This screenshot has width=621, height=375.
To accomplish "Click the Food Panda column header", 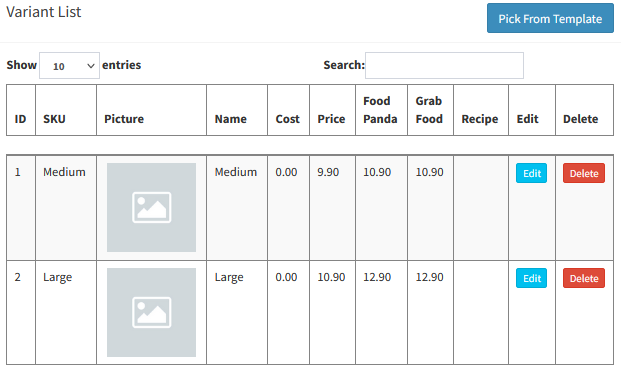I will click(381, 110).
